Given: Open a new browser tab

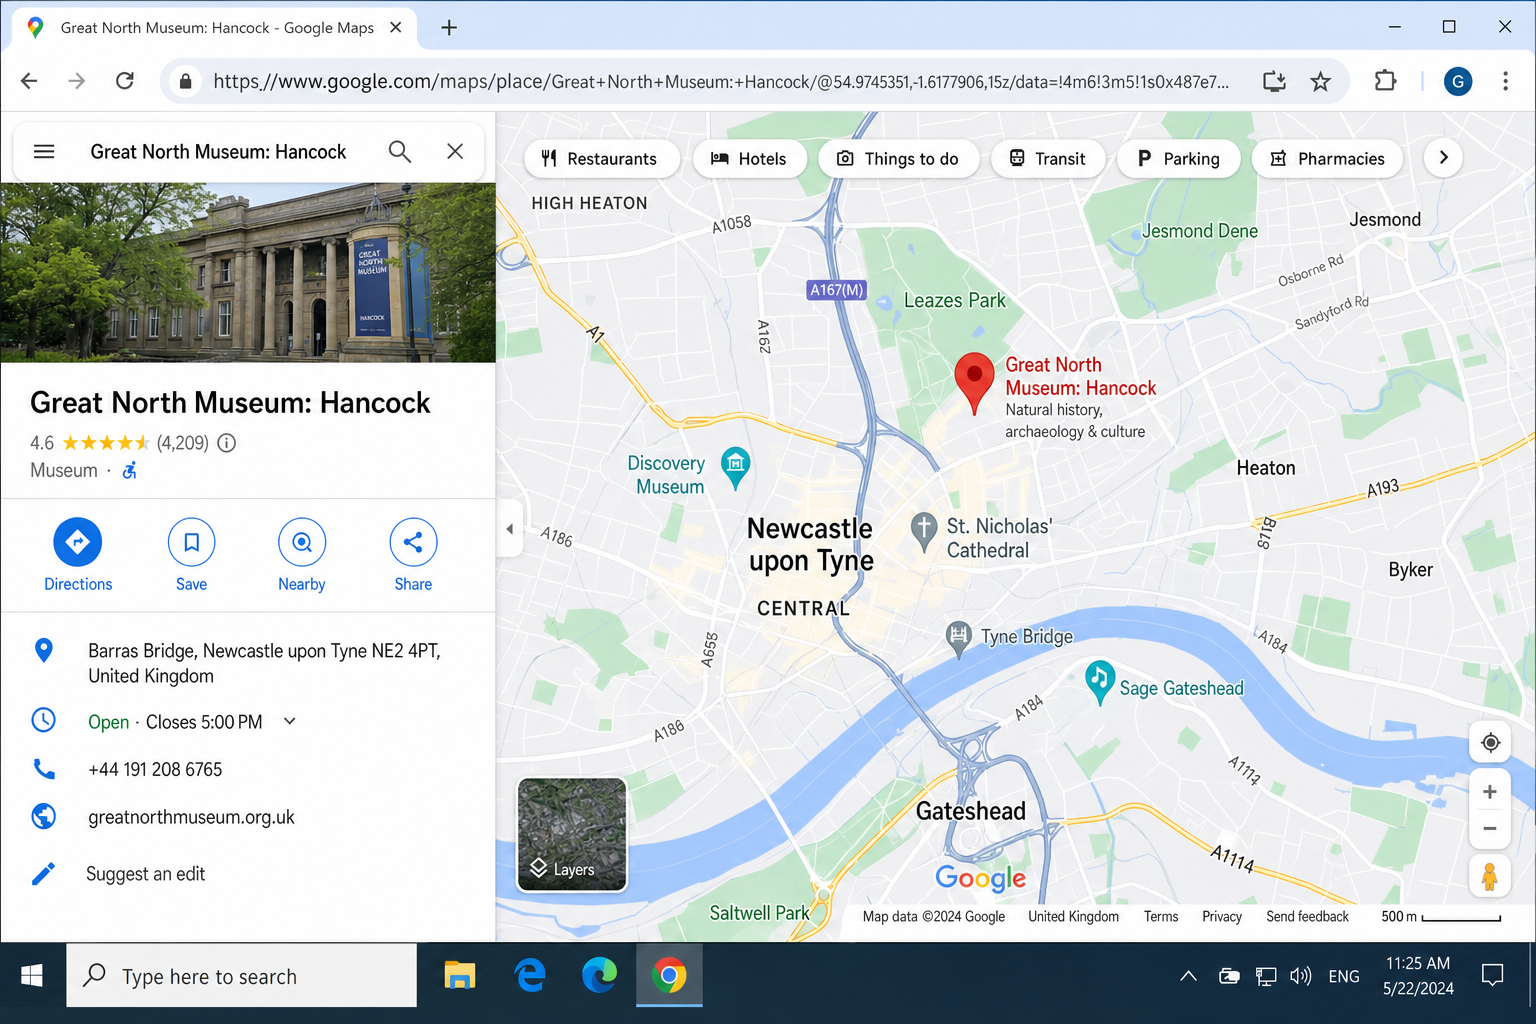Looking at the screenshot, I should [449, 28].
